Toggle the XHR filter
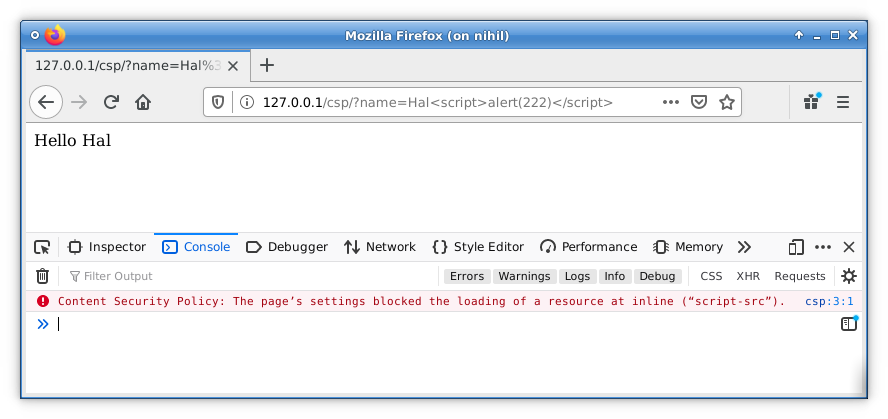This screenshot has height=419, width=888. (748, 276)
